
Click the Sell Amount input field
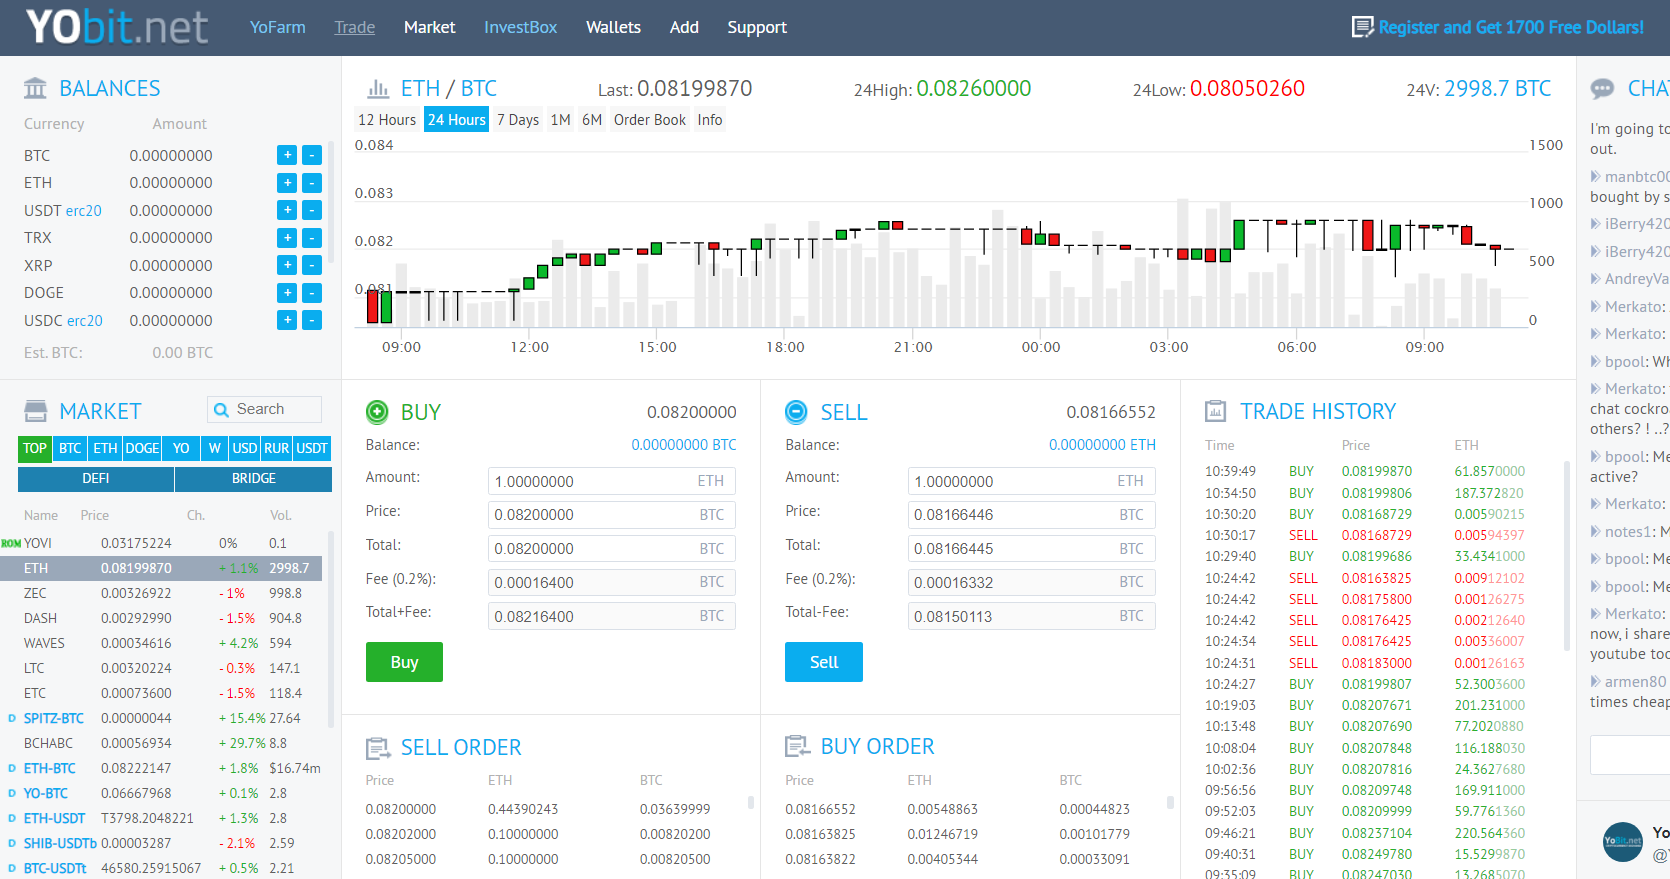pos(1032,481)
